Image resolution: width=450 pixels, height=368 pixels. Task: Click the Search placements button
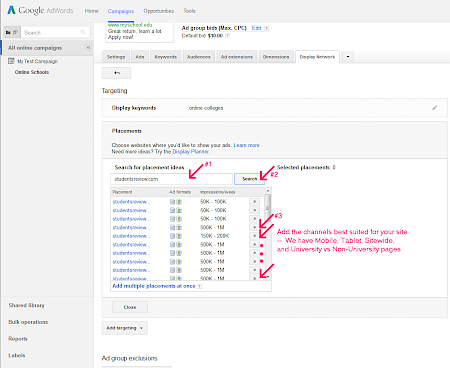(x=249, y=179)
